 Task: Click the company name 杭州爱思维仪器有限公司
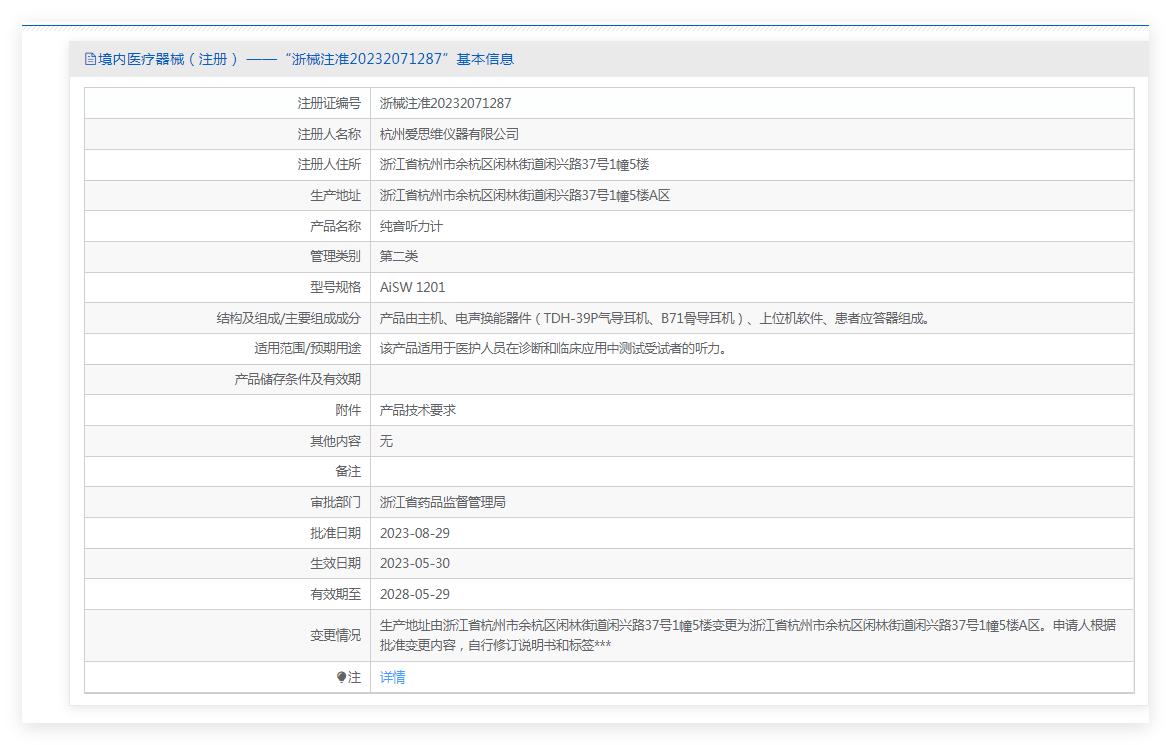(x=449, y=134)
